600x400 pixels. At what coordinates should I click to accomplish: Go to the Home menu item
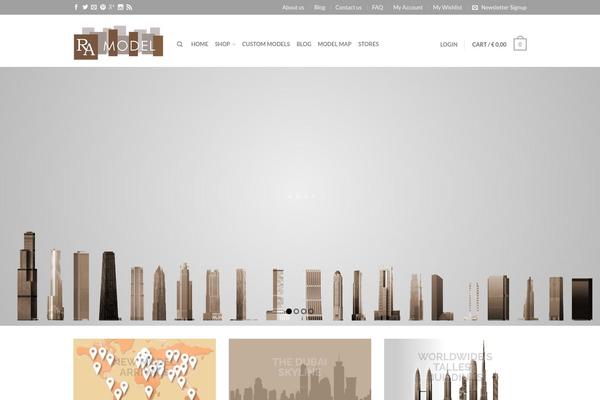pyautogui.click(x=199, y=44)
